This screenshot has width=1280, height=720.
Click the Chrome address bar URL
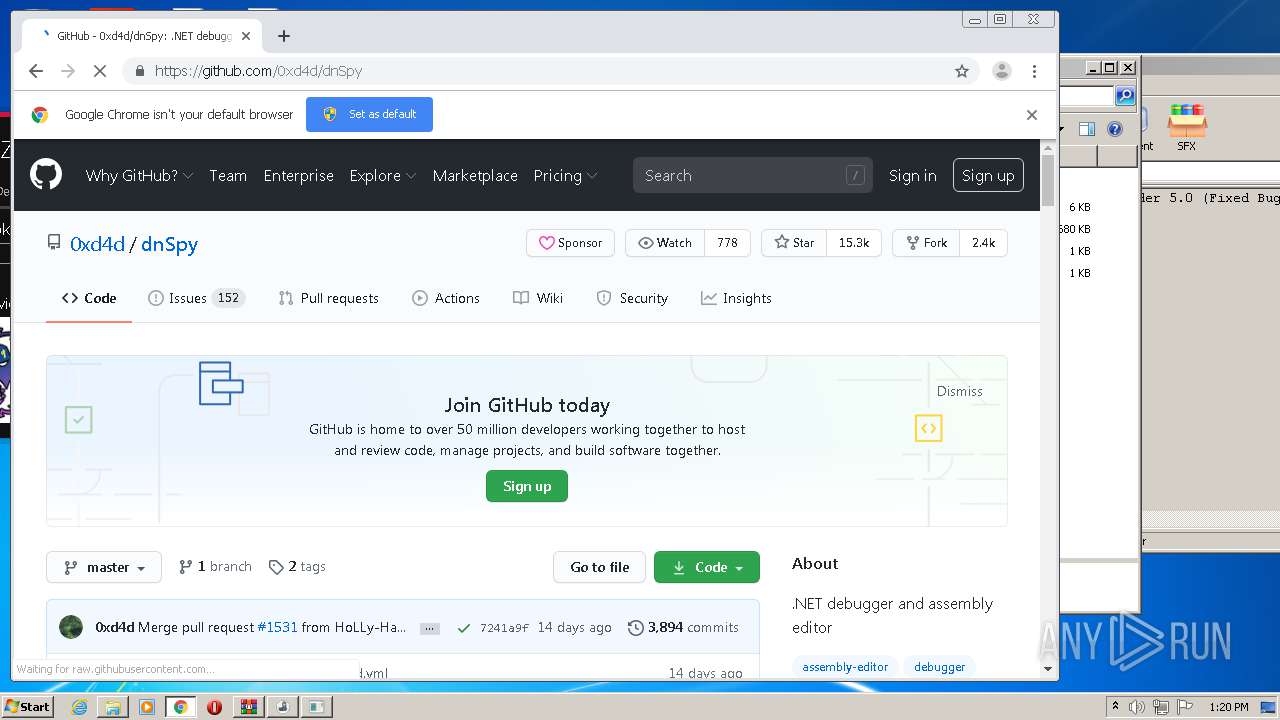pos(258,71)
